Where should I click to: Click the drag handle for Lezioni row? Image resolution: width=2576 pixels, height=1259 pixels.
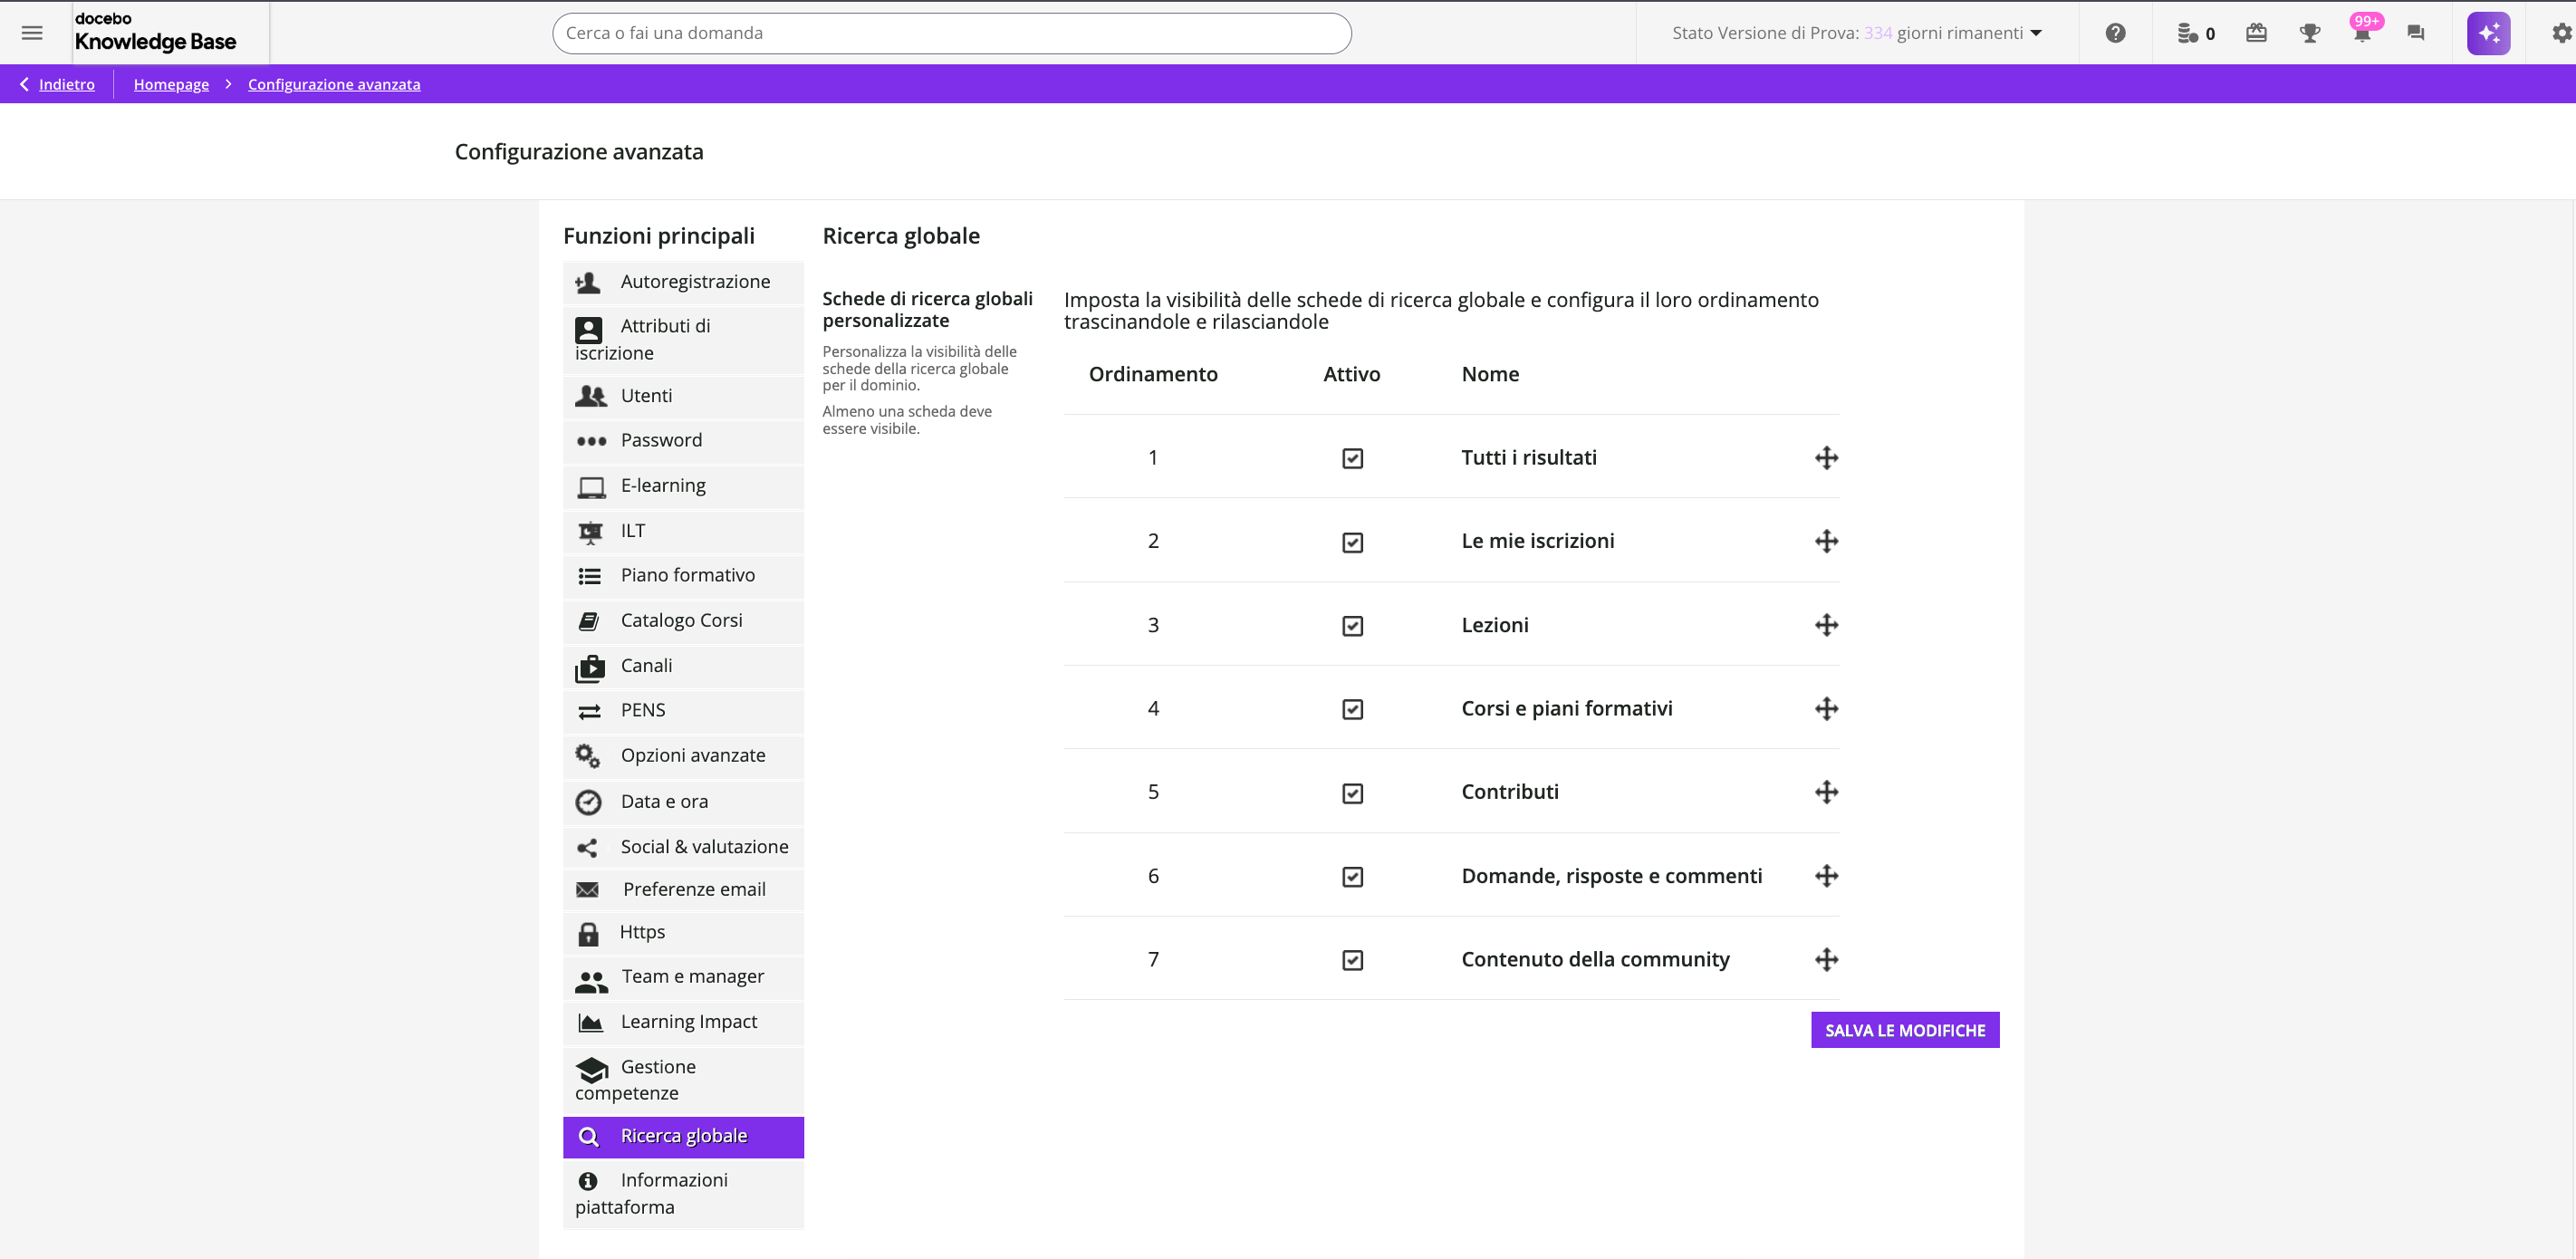[1826, 625]
